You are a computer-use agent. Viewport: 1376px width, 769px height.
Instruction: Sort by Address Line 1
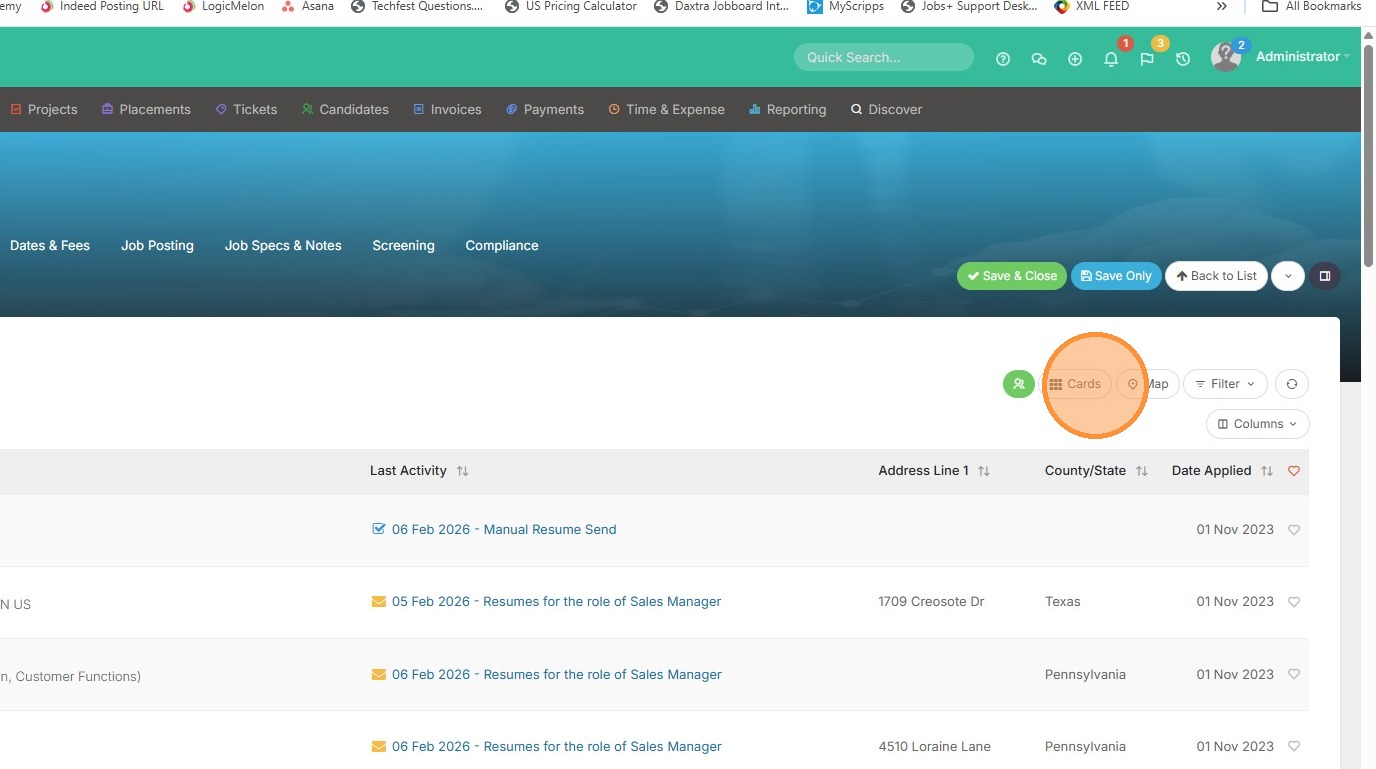pos(984,471)
